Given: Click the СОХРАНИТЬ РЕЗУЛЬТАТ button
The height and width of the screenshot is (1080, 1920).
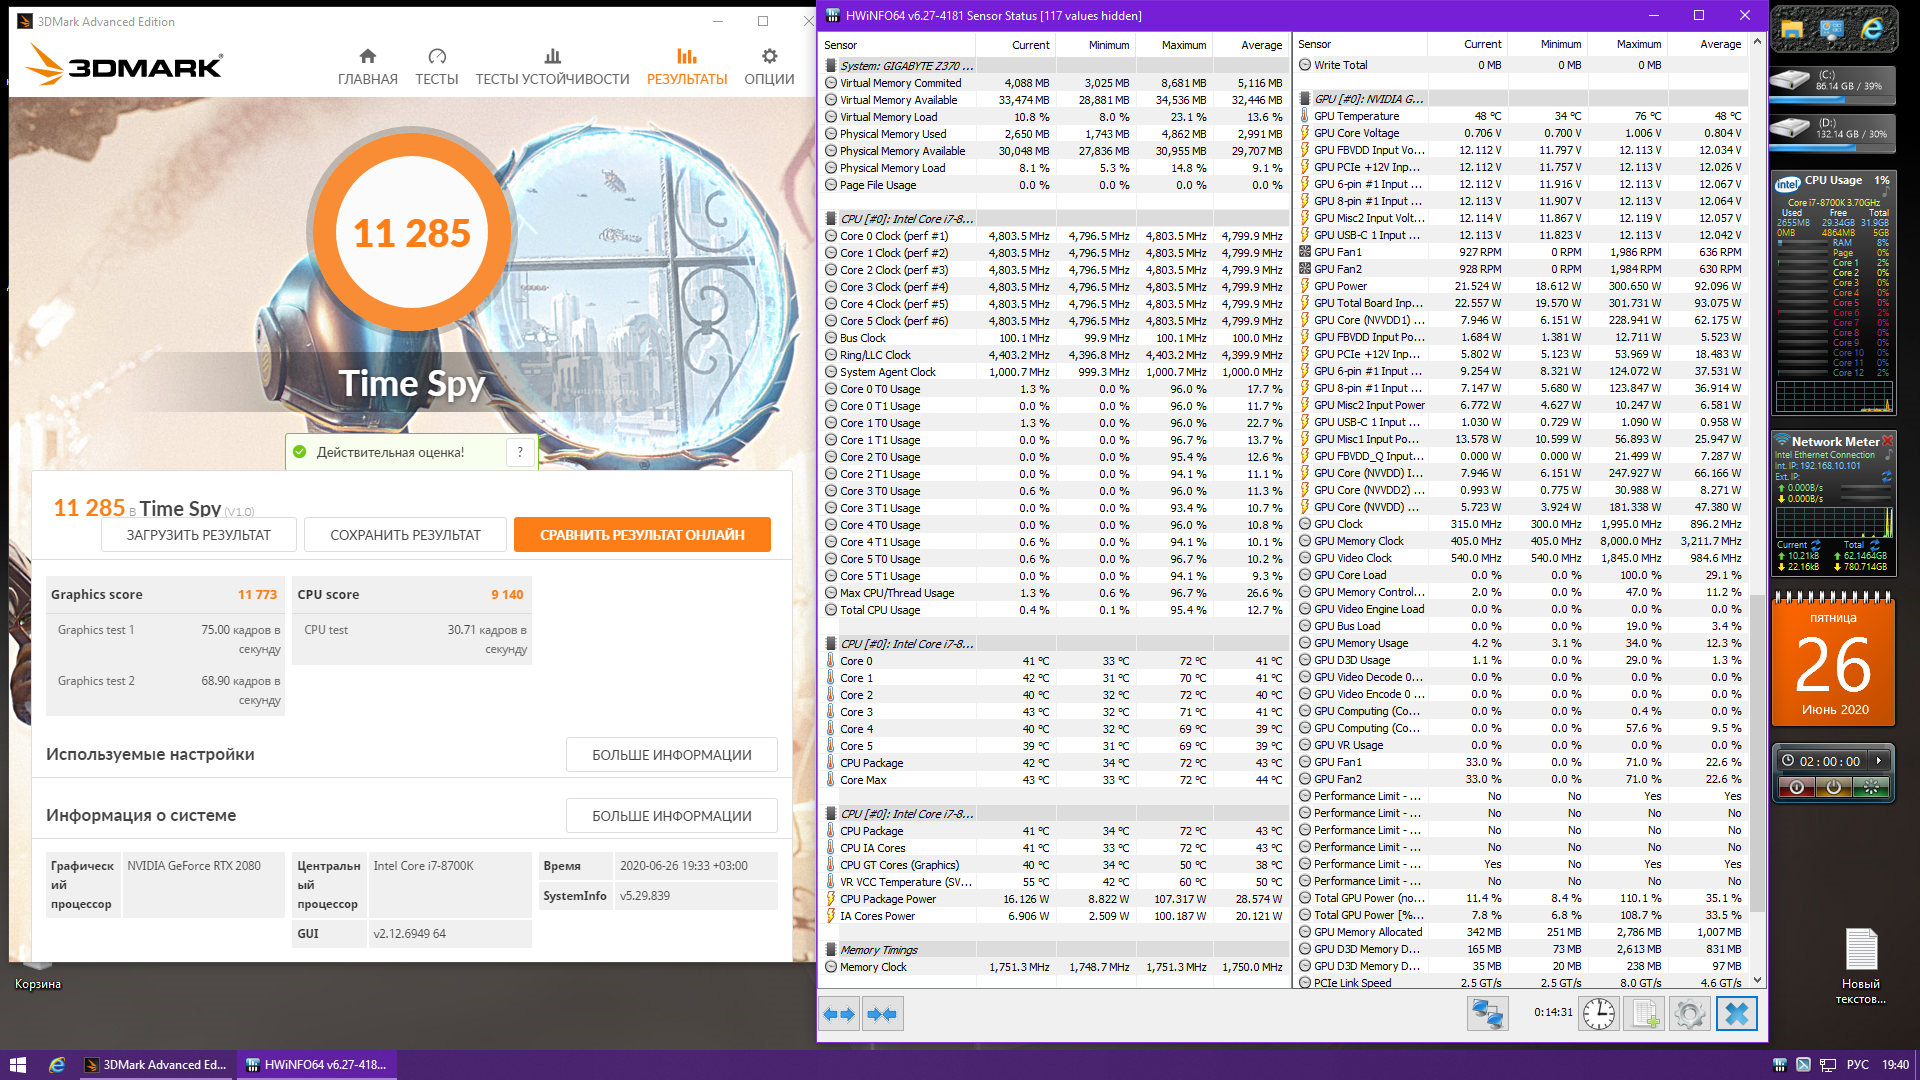Looking at the screenshot, I should tap(405, 535).
